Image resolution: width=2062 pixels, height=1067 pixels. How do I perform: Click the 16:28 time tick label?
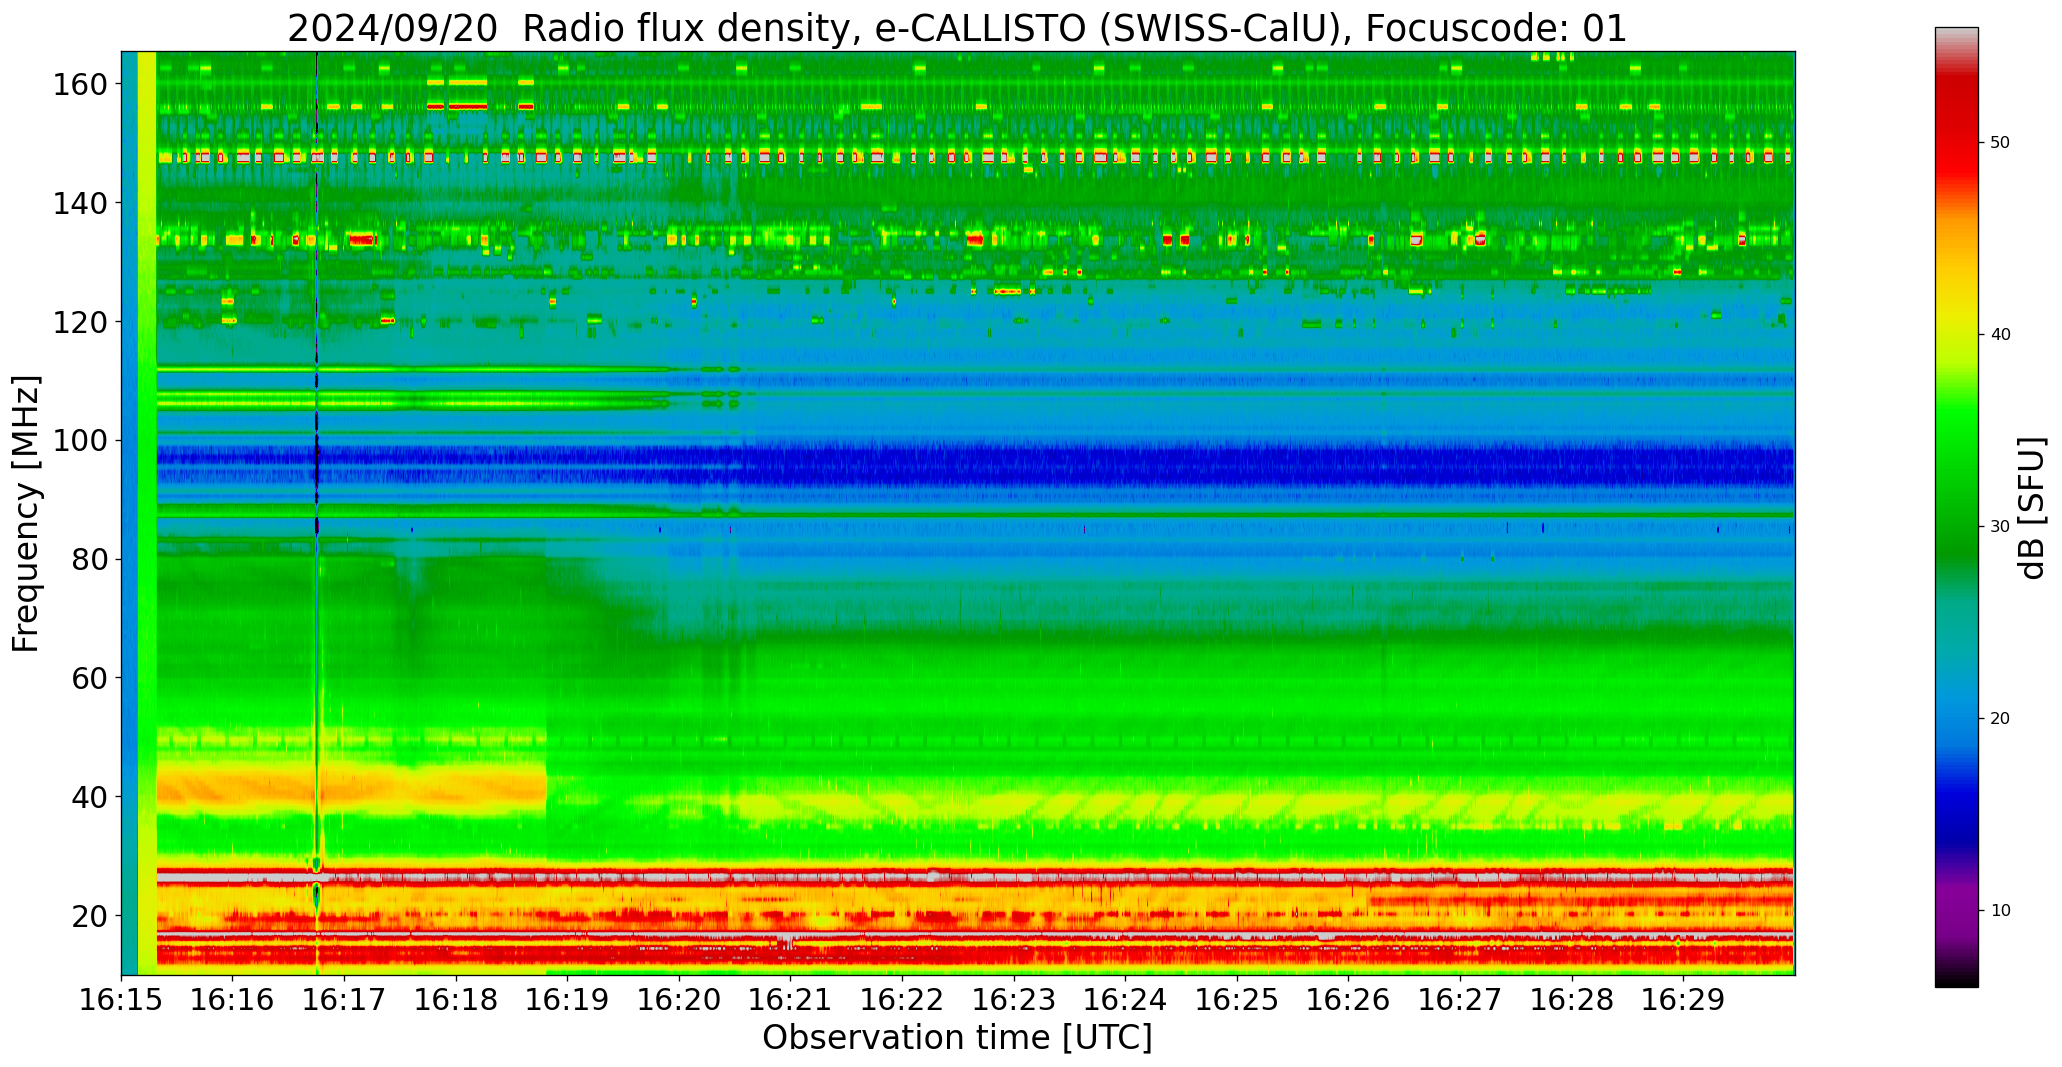point(1571,1000)
